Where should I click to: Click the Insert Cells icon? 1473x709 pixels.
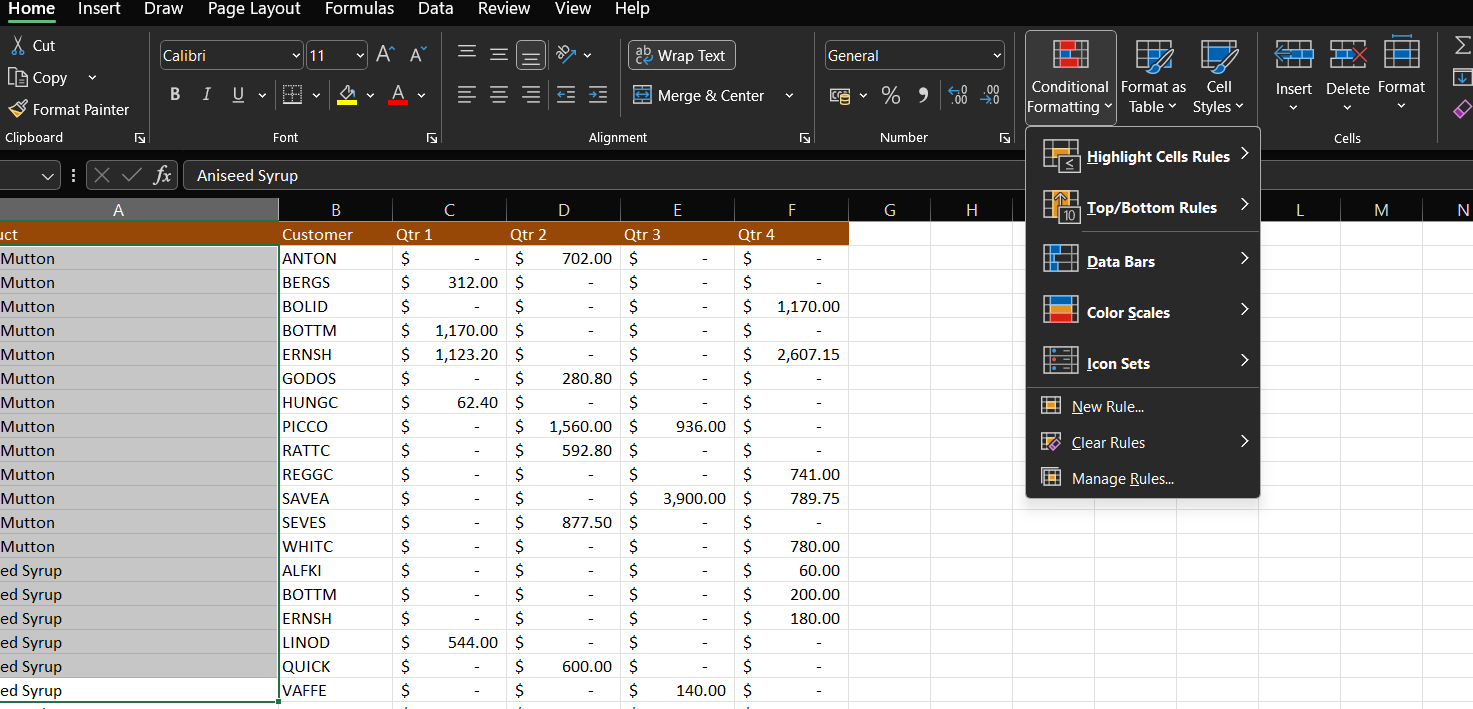click(x=1293, y=55)
